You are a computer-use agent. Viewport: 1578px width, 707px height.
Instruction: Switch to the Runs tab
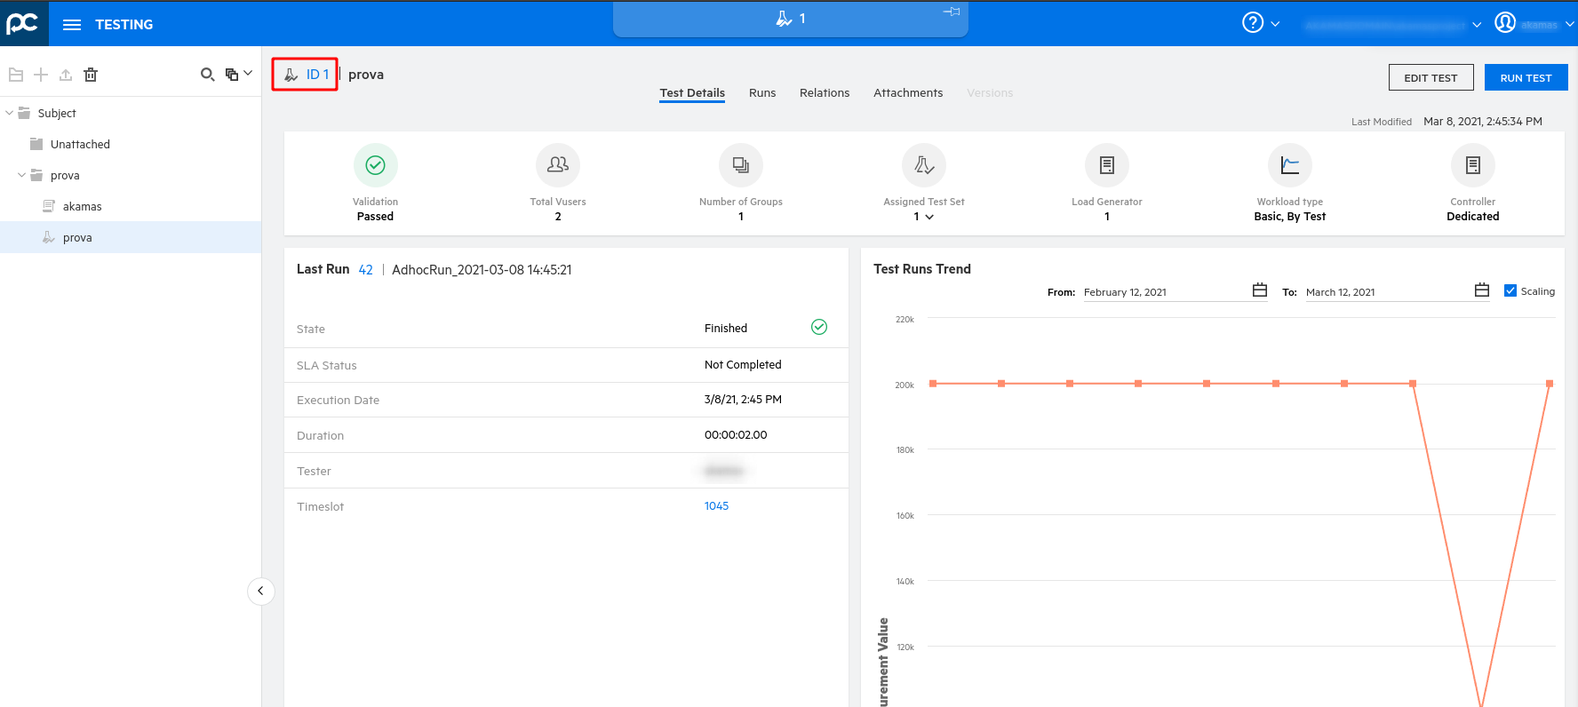pyautogui.click(x=762, y=93)
